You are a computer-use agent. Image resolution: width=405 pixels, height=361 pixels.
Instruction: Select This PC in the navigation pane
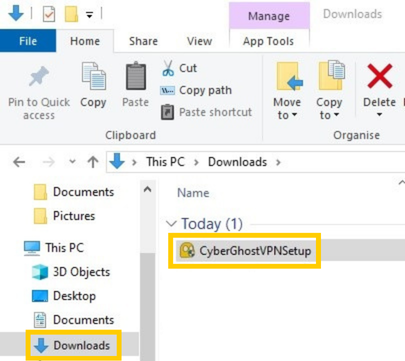[x=54, y=248]
